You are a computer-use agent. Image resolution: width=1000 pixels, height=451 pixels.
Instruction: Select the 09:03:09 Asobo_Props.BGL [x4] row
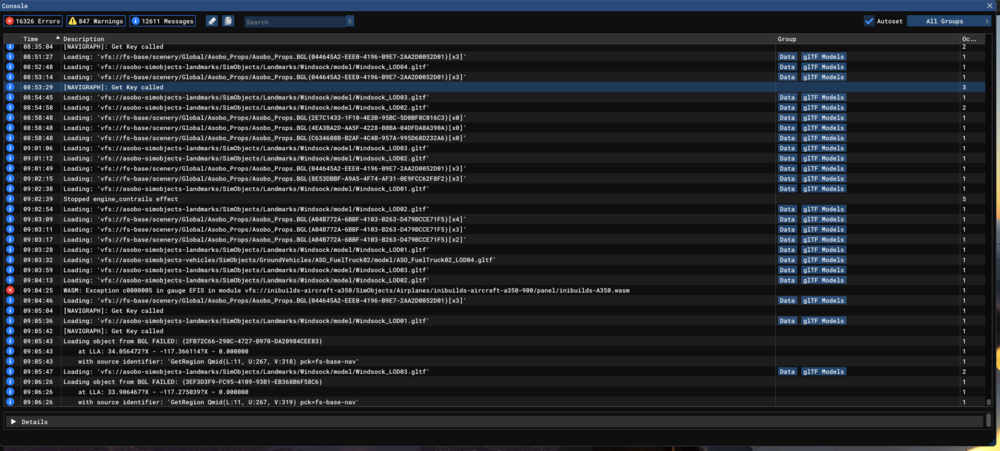494,219
